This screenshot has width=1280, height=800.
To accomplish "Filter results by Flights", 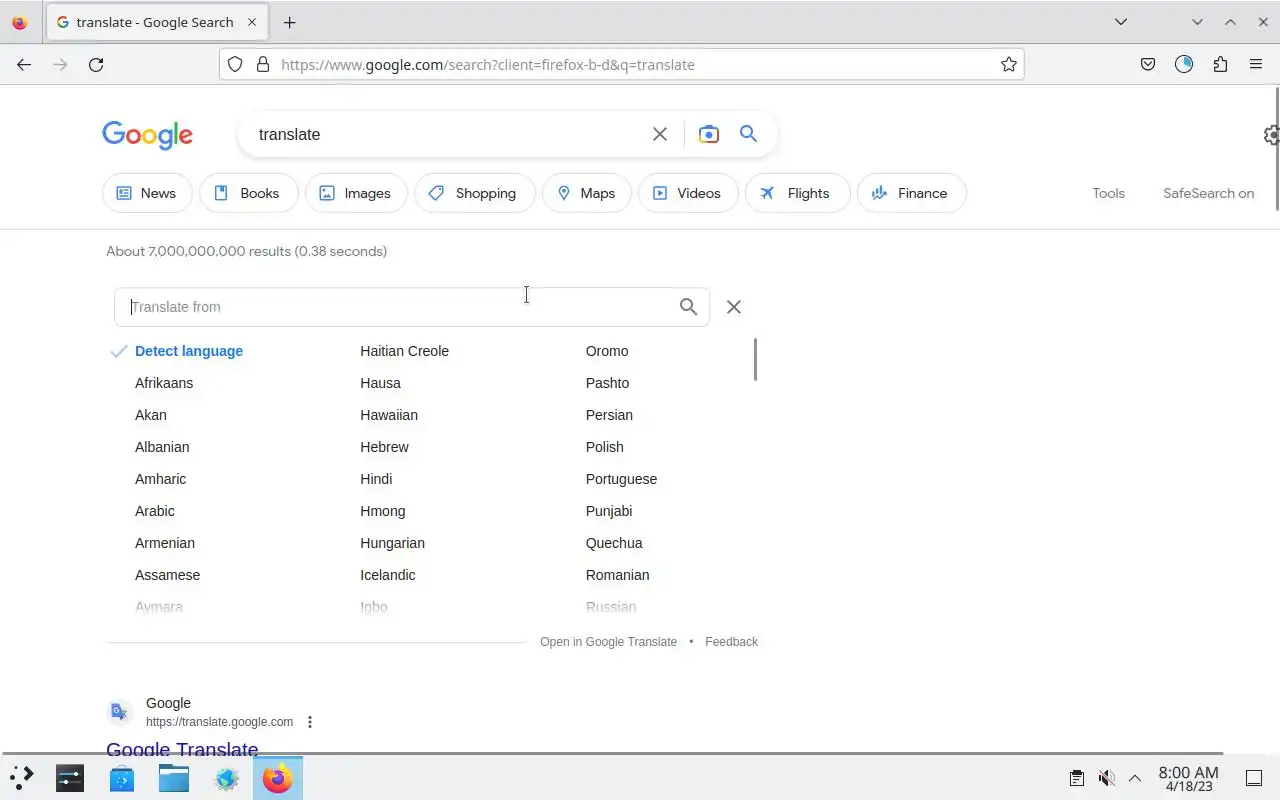I will click(x=797, y=193).
